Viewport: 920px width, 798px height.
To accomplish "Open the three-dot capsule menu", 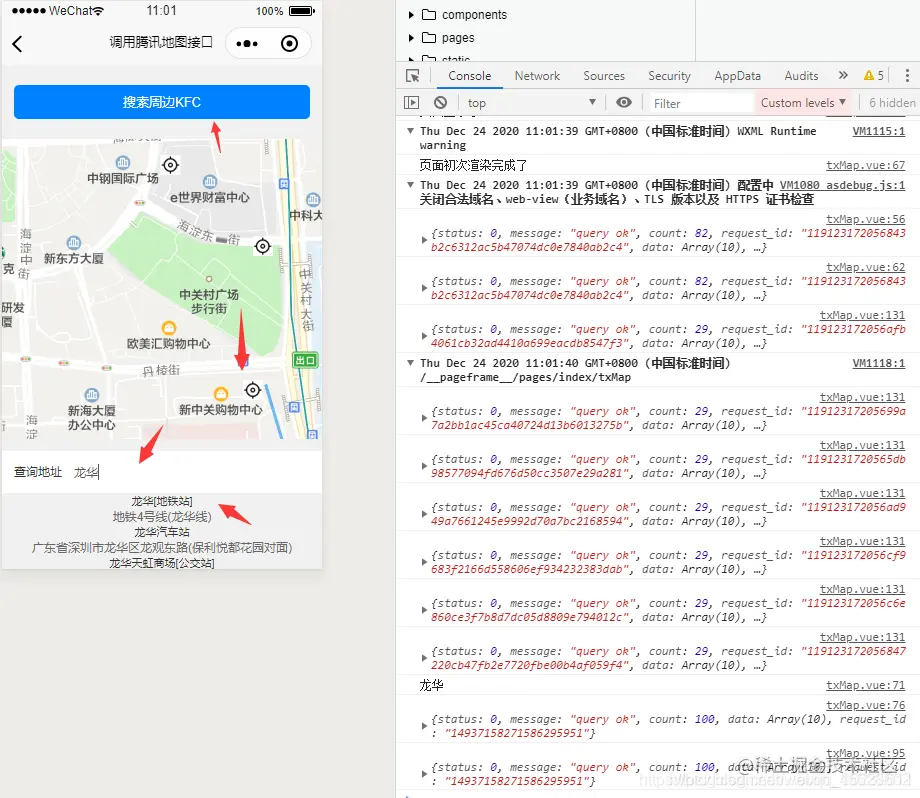I will (247, 43).
